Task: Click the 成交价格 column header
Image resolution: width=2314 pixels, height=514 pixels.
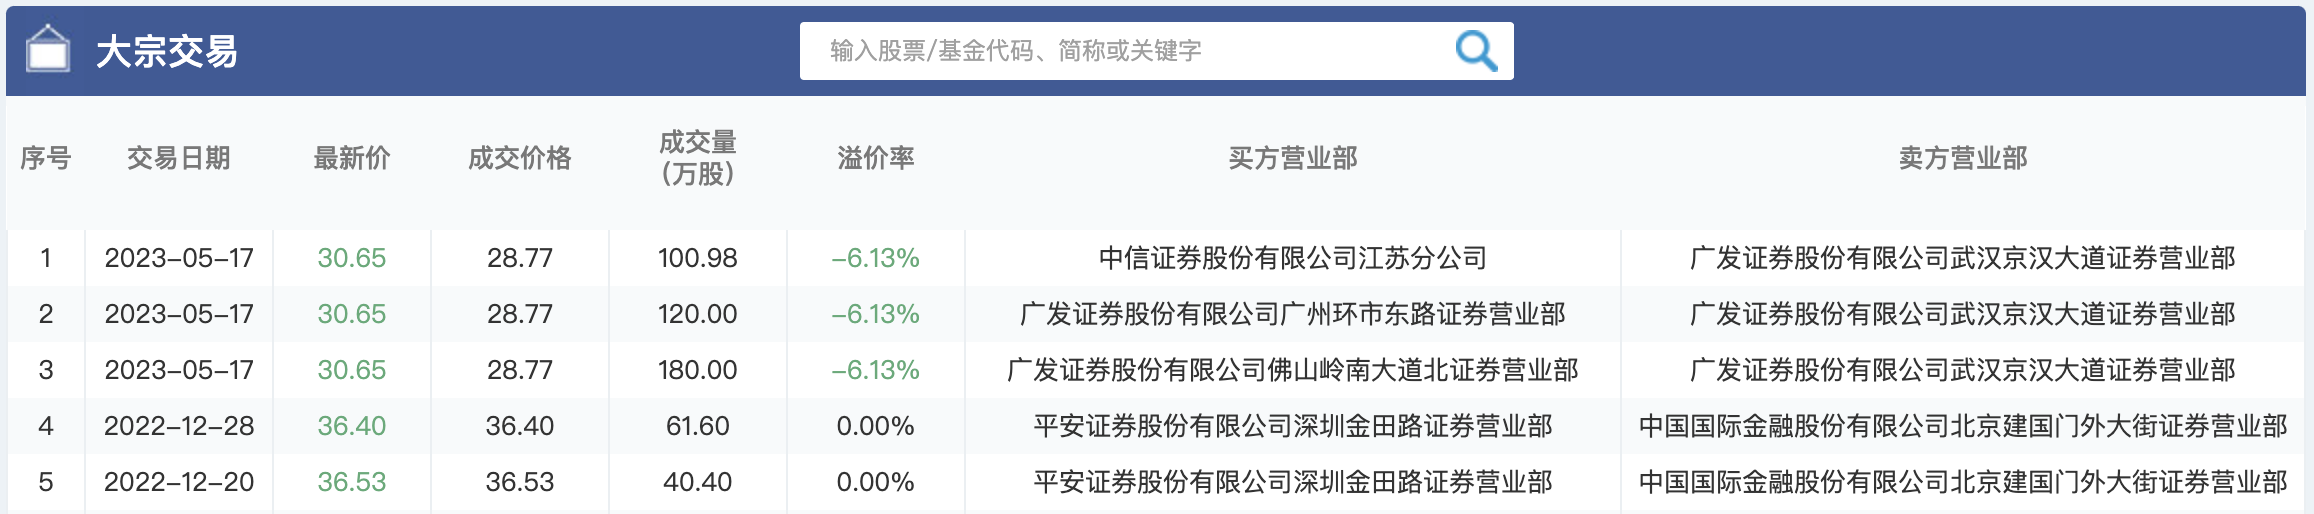Action: point(519,158)
